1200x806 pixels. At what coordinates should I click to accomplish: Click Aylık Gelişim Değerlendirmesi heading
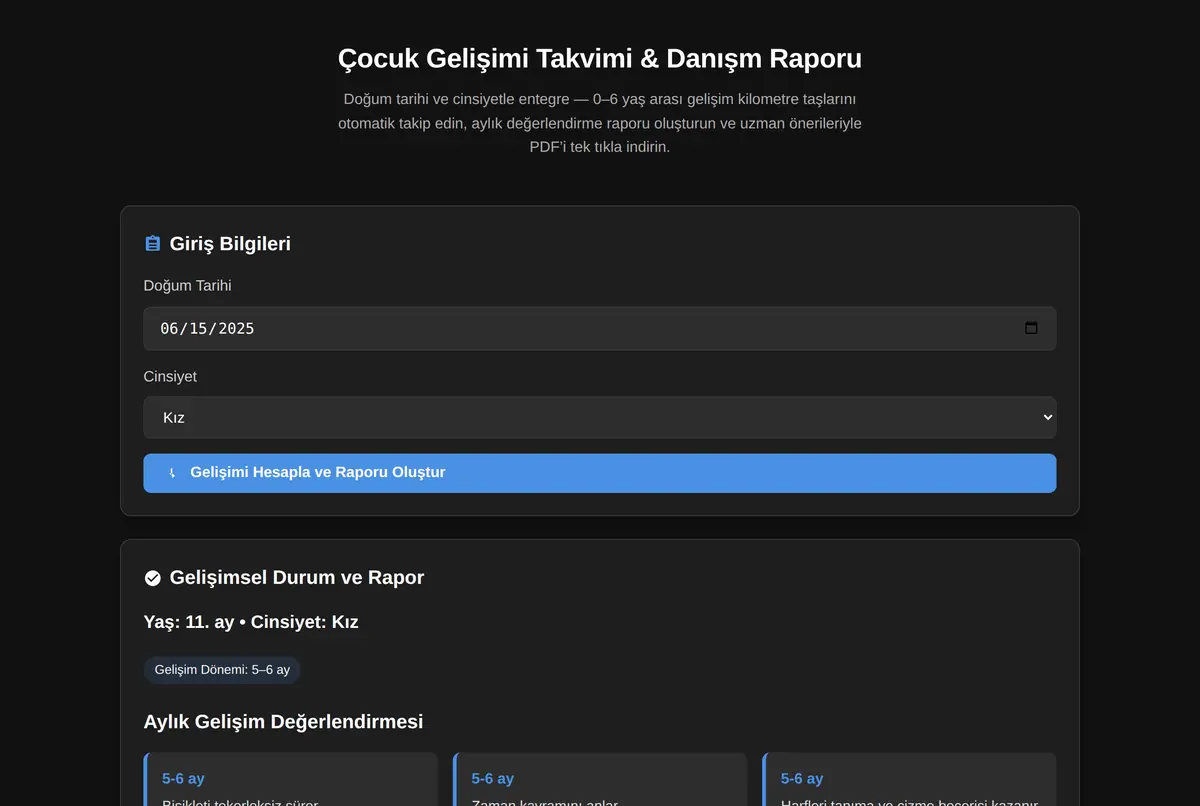point(283,721)
